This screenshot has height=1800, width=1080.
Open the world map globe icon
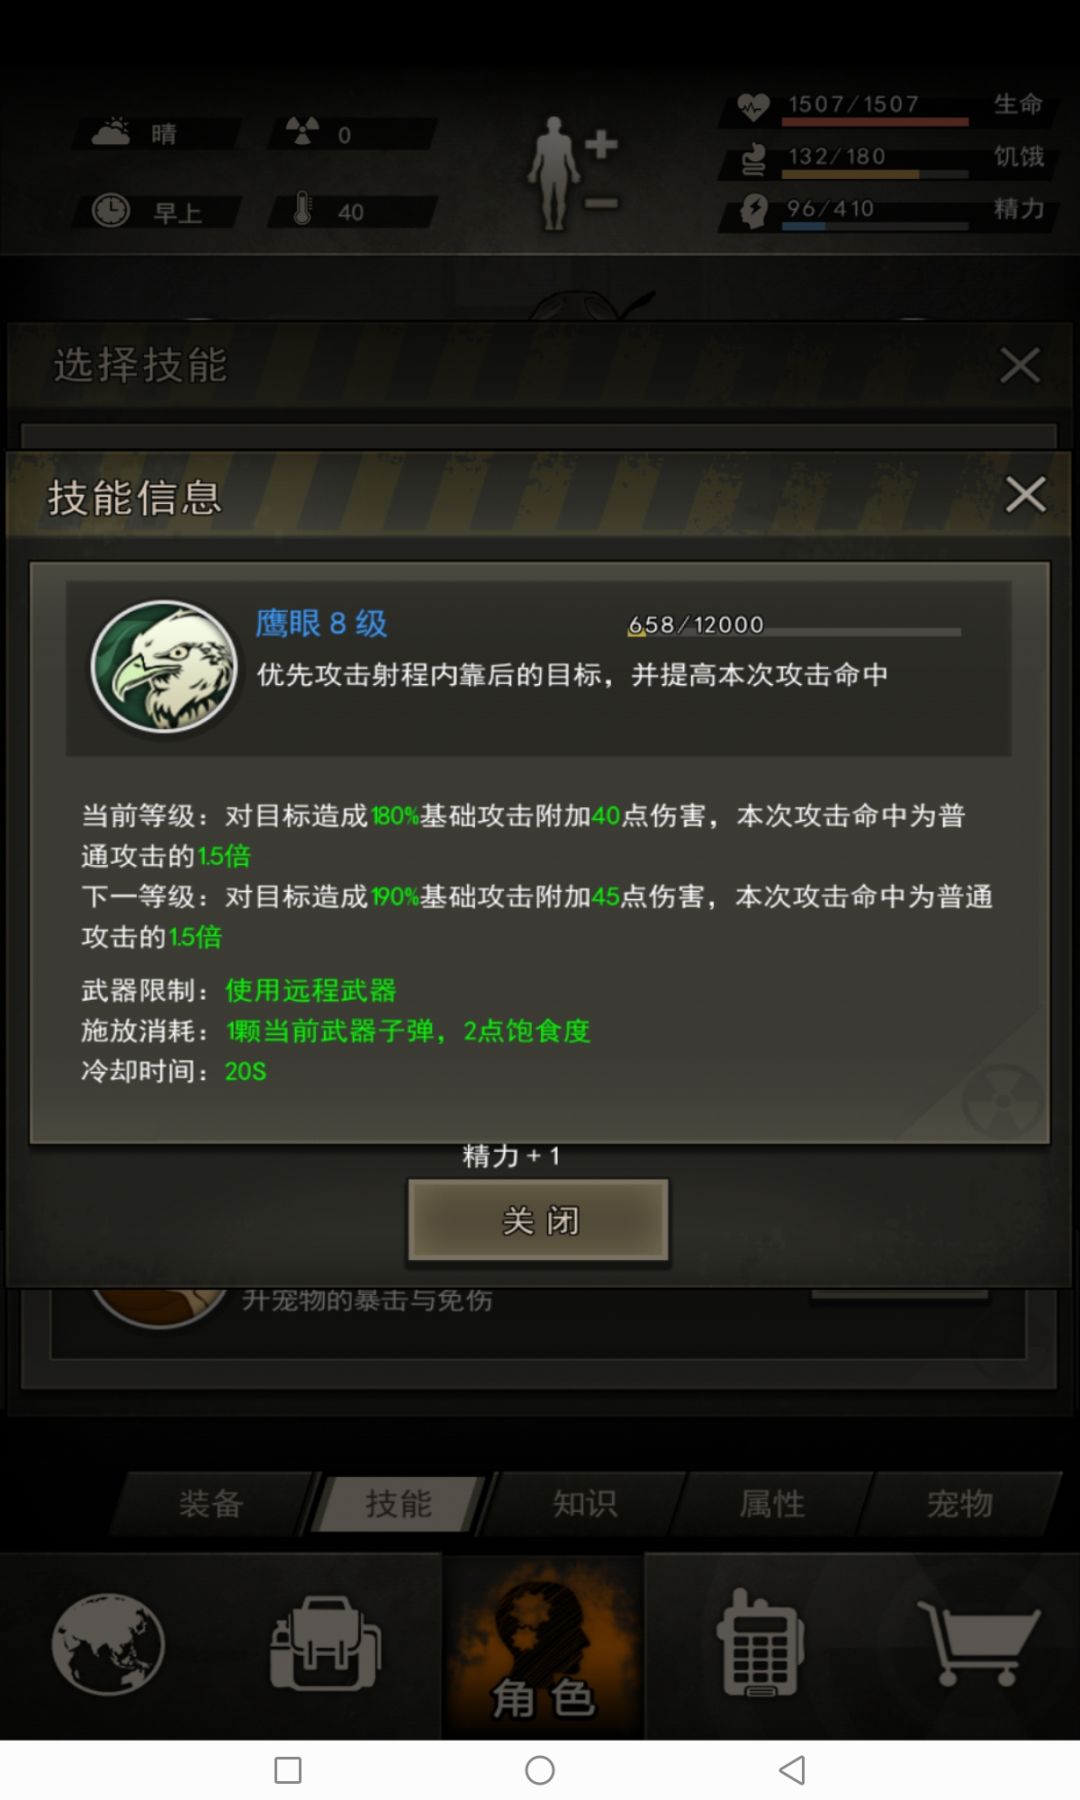click(x=108, y=1644)
